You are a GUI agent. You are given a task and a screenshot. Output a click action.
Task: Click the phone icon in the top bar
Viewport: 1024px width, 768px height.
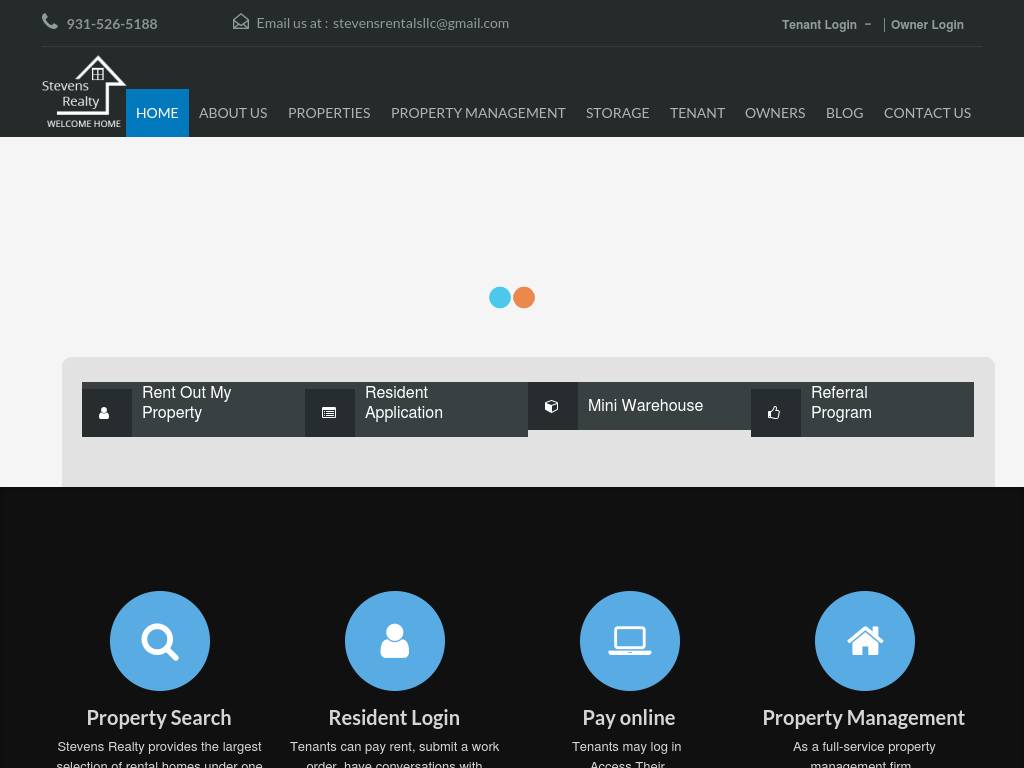tap(50, 21)
